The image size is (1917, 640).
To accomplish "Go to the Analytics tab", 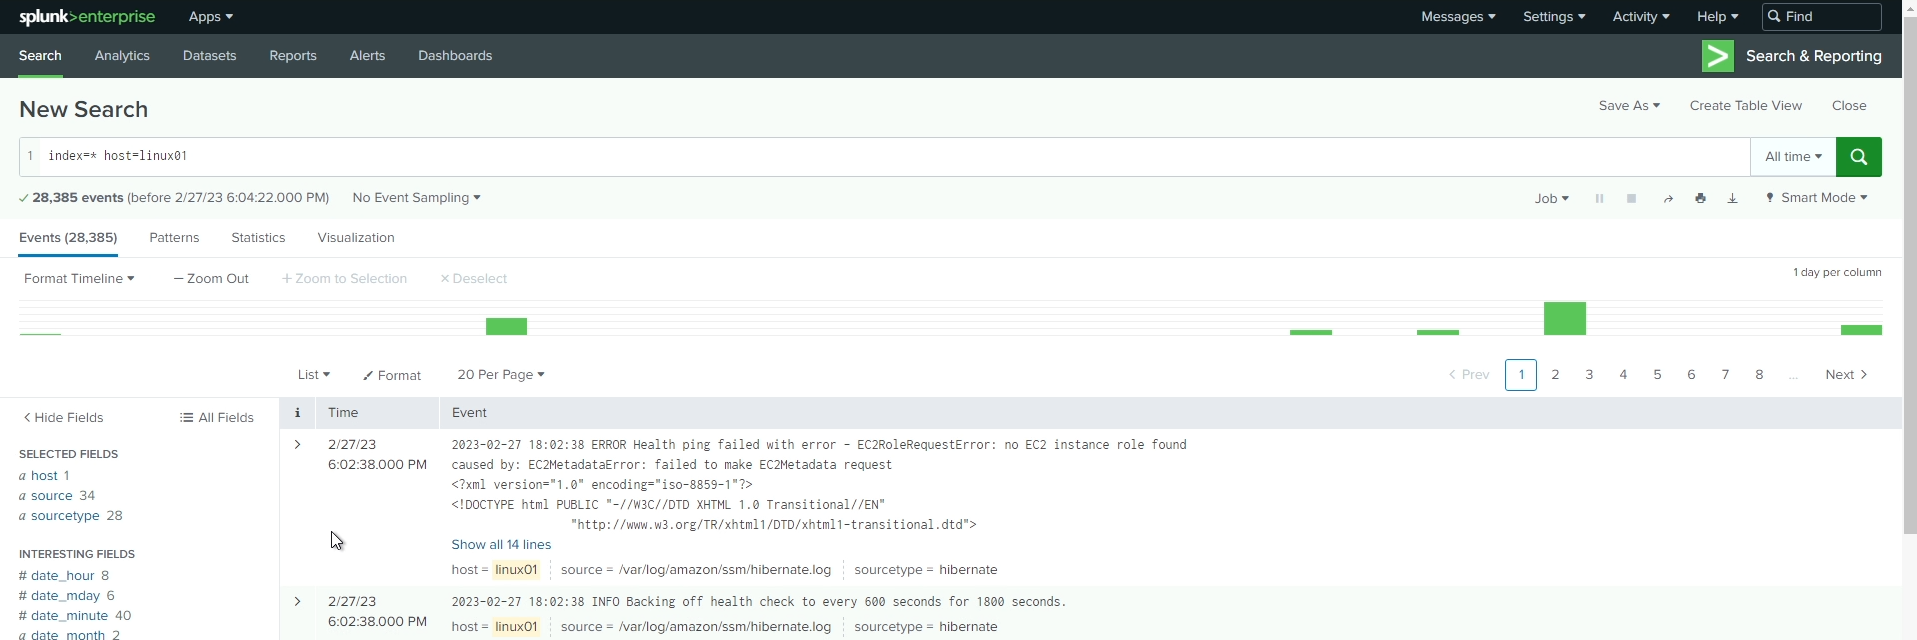I will 122,56.
